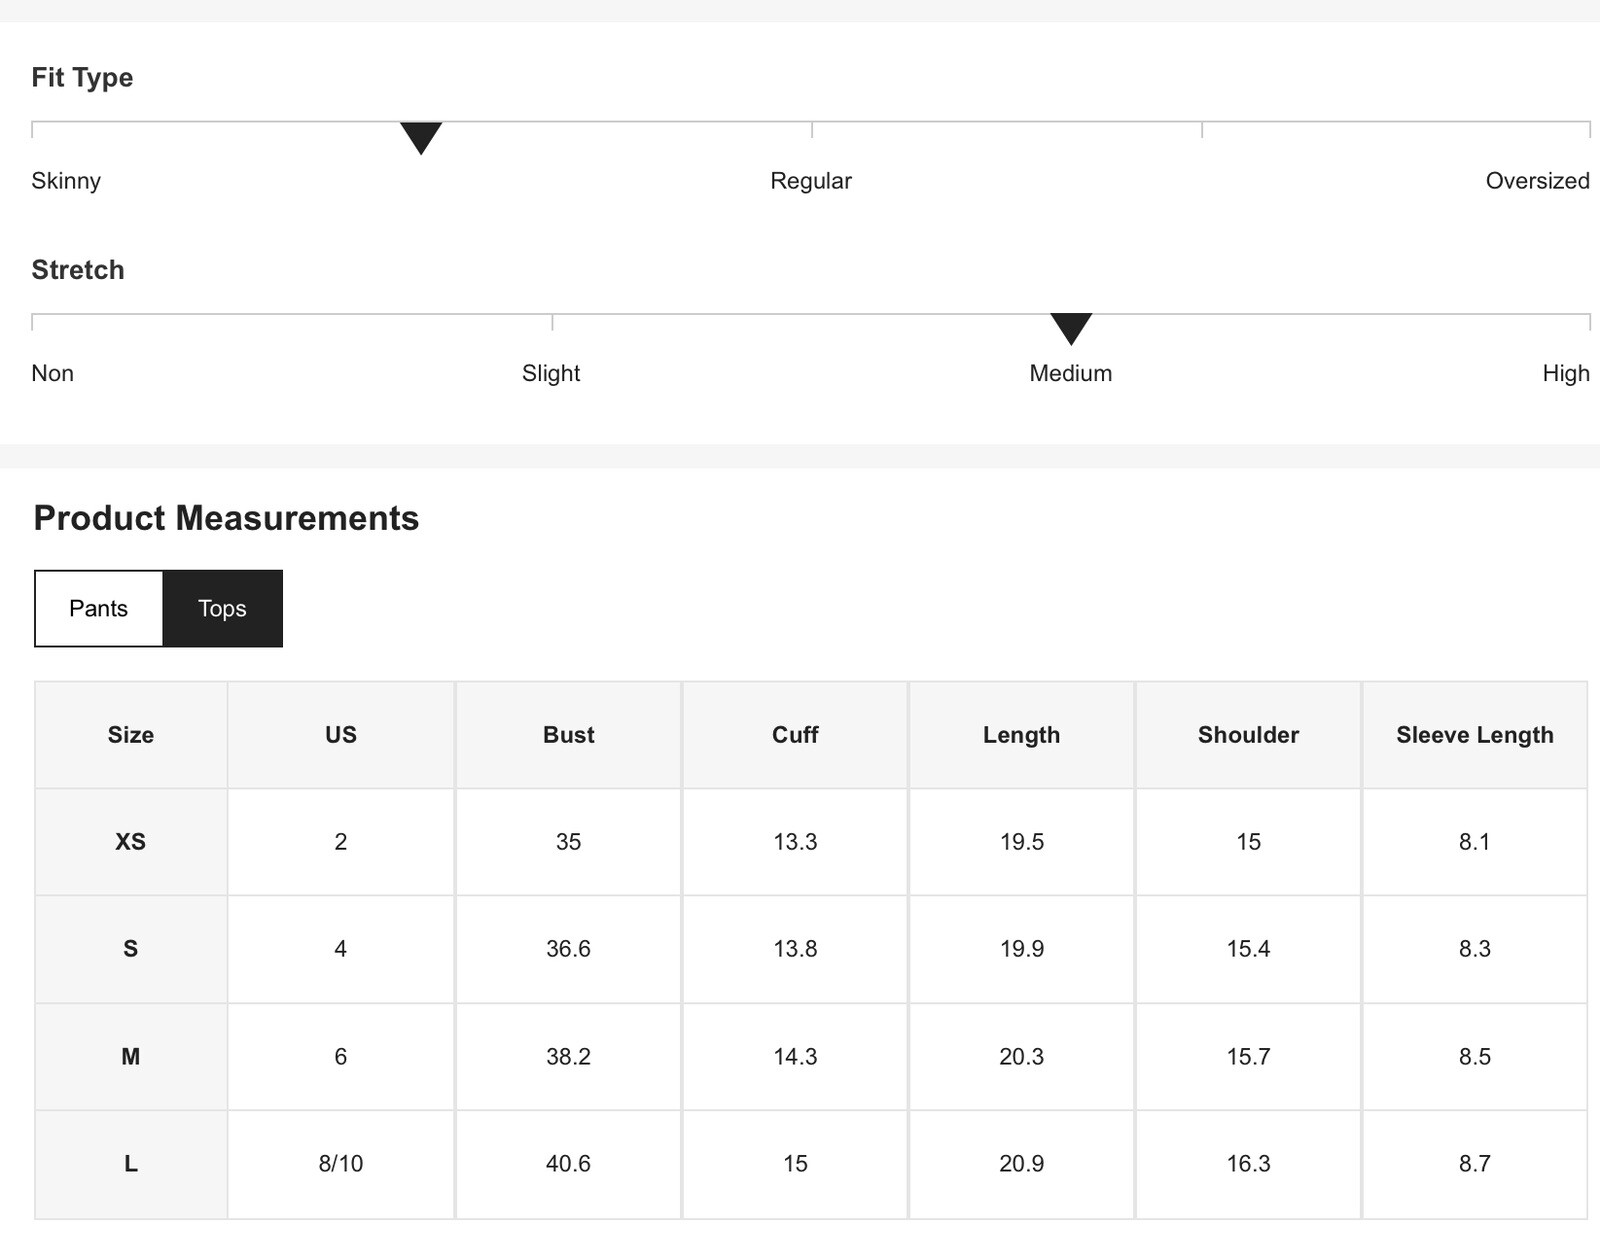This screenshot has height=1258, width=1600.
Task: Click shoulder value 16.3 in L row
Action: click(1248, 1164)
